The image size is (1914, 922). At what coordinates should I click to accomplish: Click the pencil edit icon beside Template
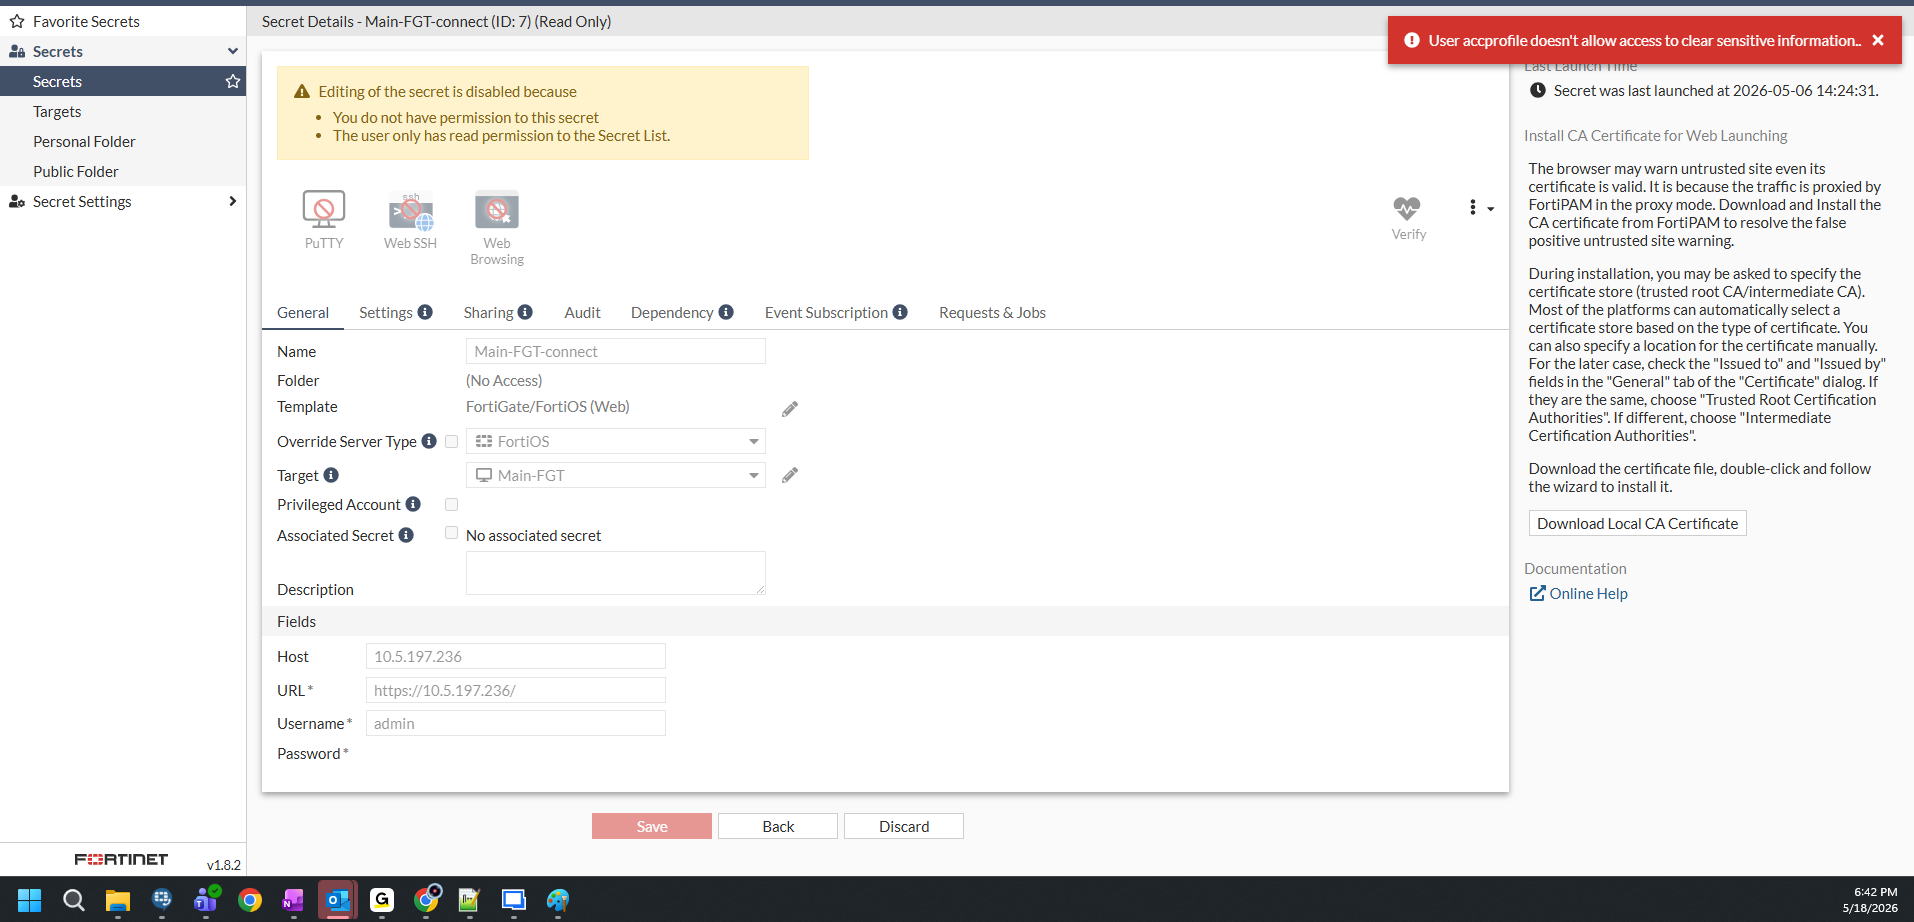point(790,408)
